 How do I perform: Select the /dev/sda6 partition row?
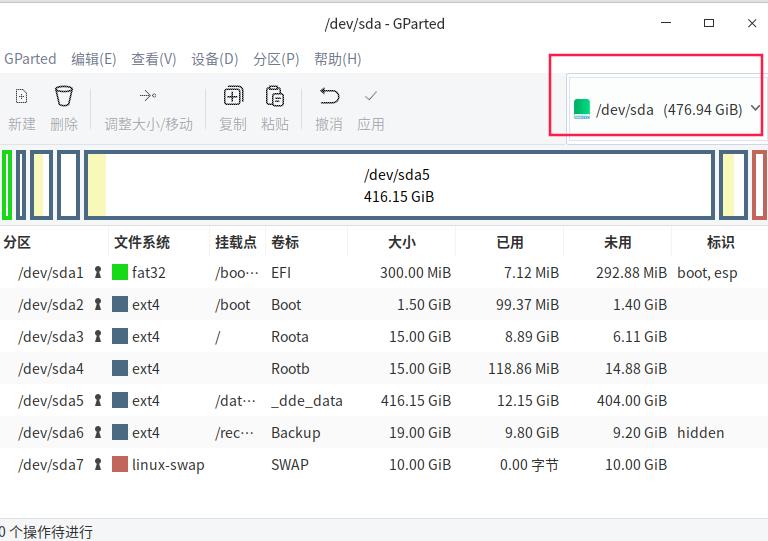coord(384,432)
